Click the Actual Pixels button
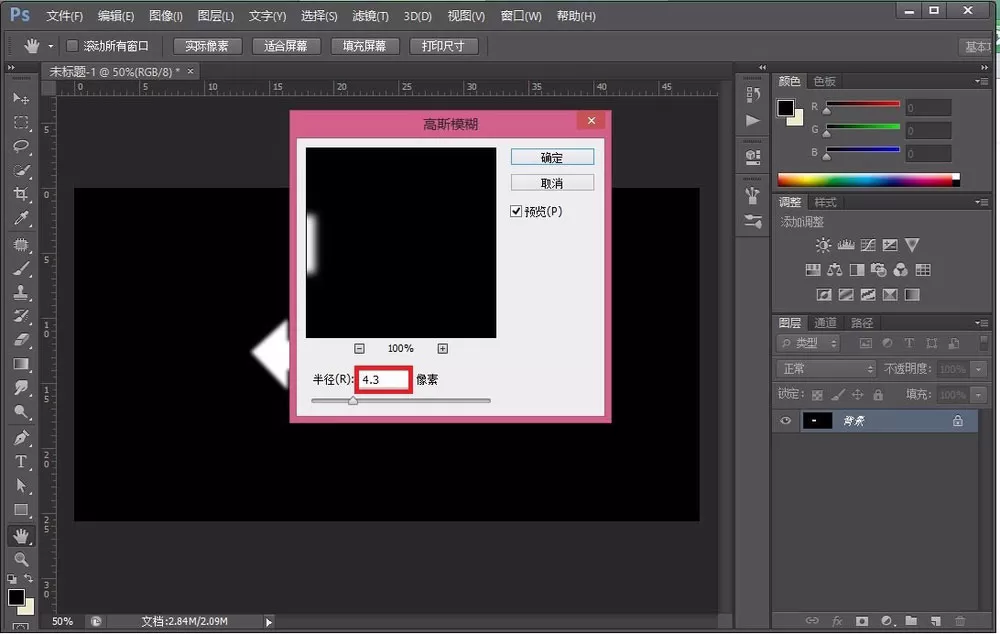 click(x=207, y=46)
